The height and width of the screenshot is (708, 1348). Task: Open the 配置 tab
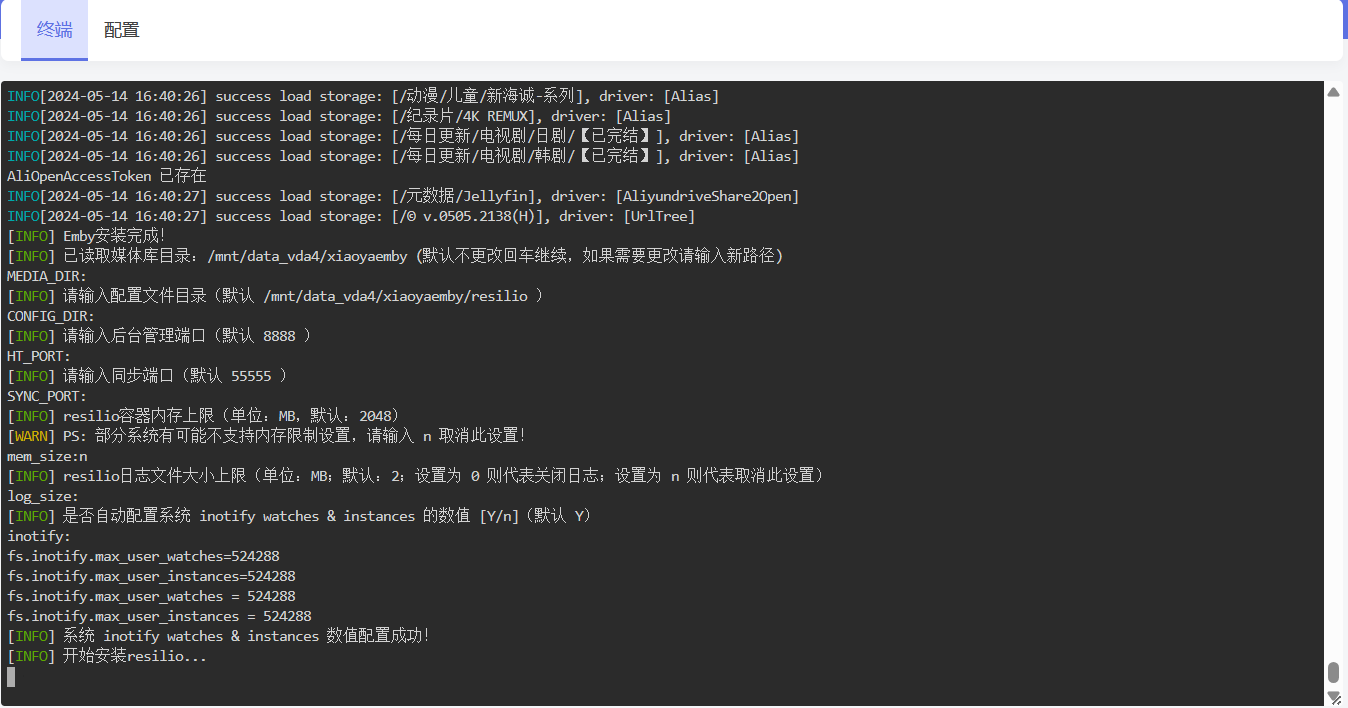[x=121, y=30]
